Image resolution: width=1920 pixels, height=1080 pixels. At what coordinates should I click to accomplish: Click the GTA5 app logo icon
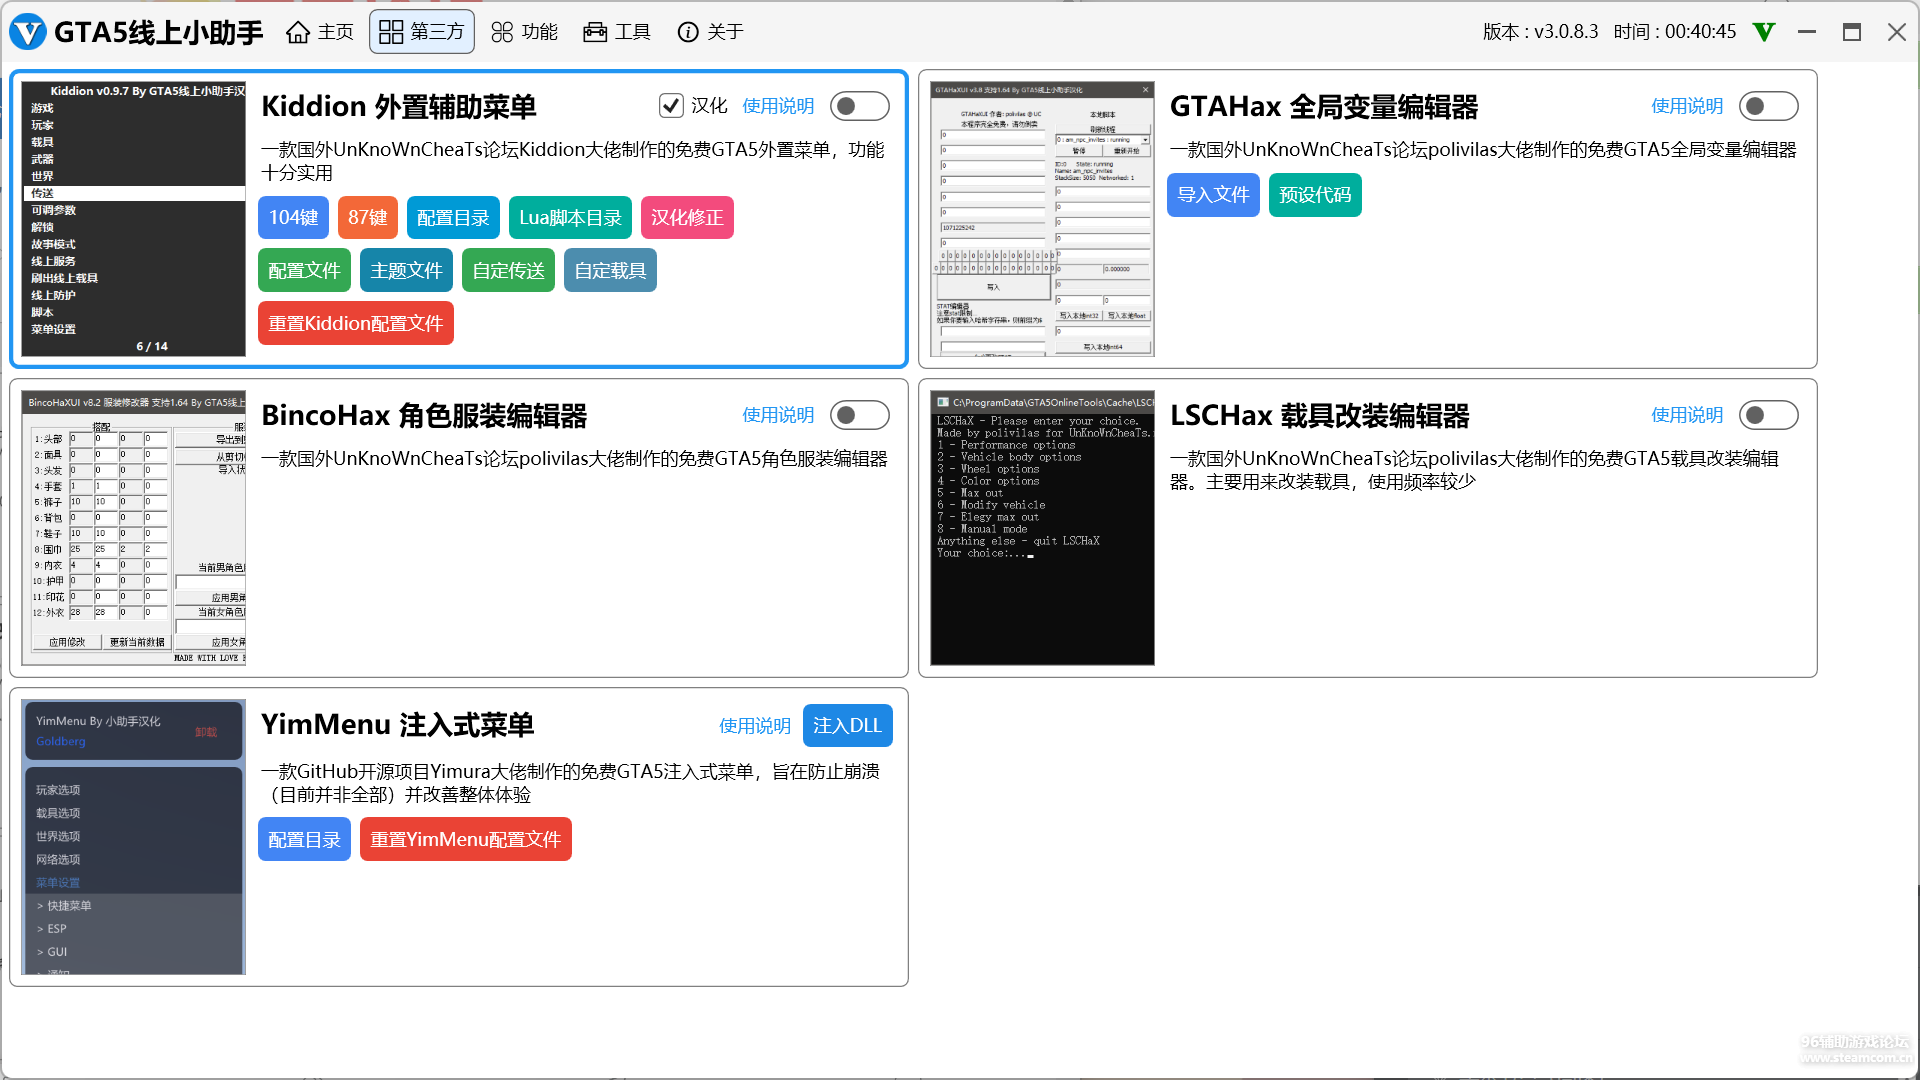[x=28, y=32]
